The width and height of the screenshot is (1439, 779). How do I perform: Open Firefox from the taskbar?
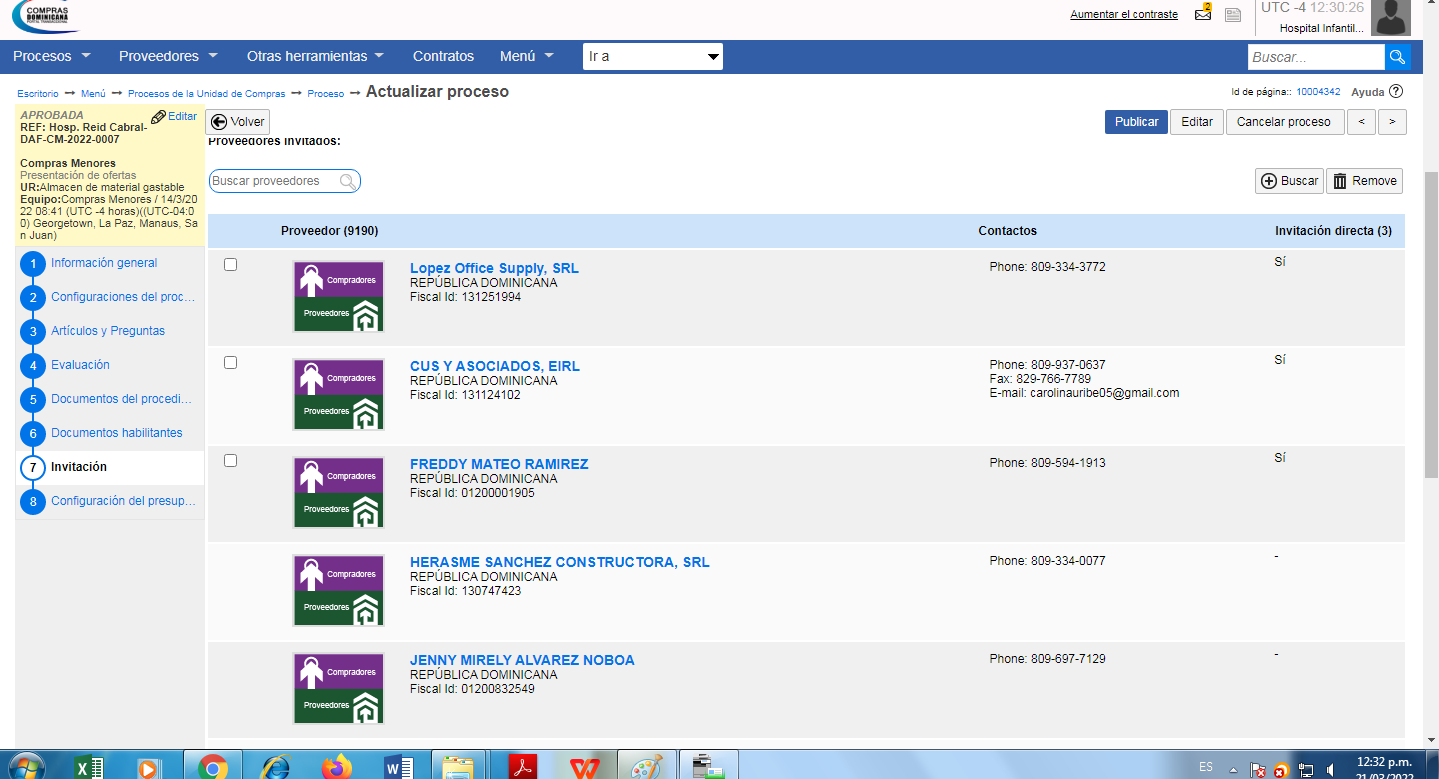coord(337,766)
